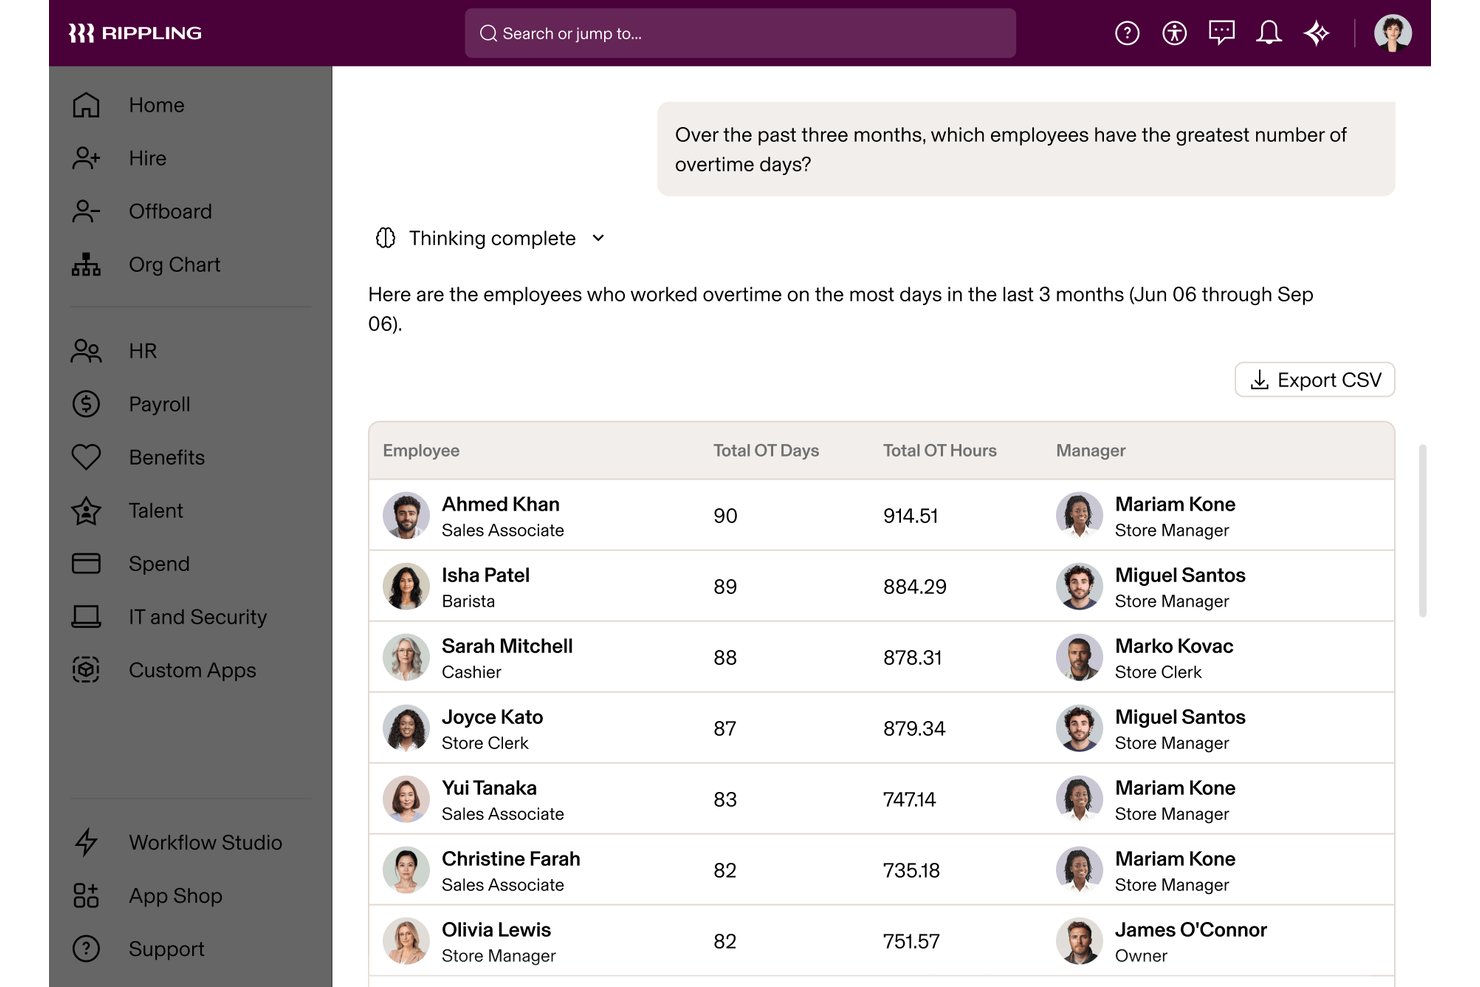Click the Workflow Studio lightning icon
The height and width of the screenshot is (987, 1480).
(x=86, y=842)
